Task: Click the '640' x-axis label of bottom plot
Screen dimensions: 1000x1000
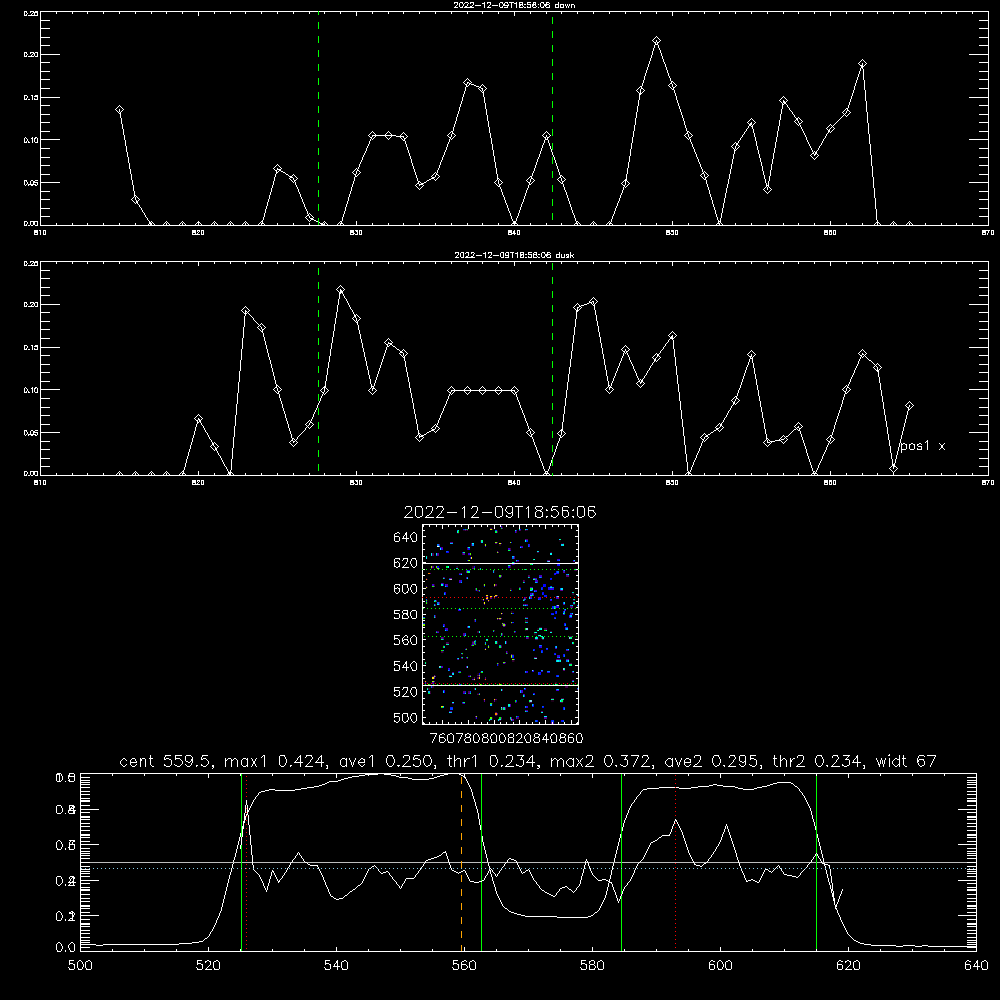Action: [976, 966]
